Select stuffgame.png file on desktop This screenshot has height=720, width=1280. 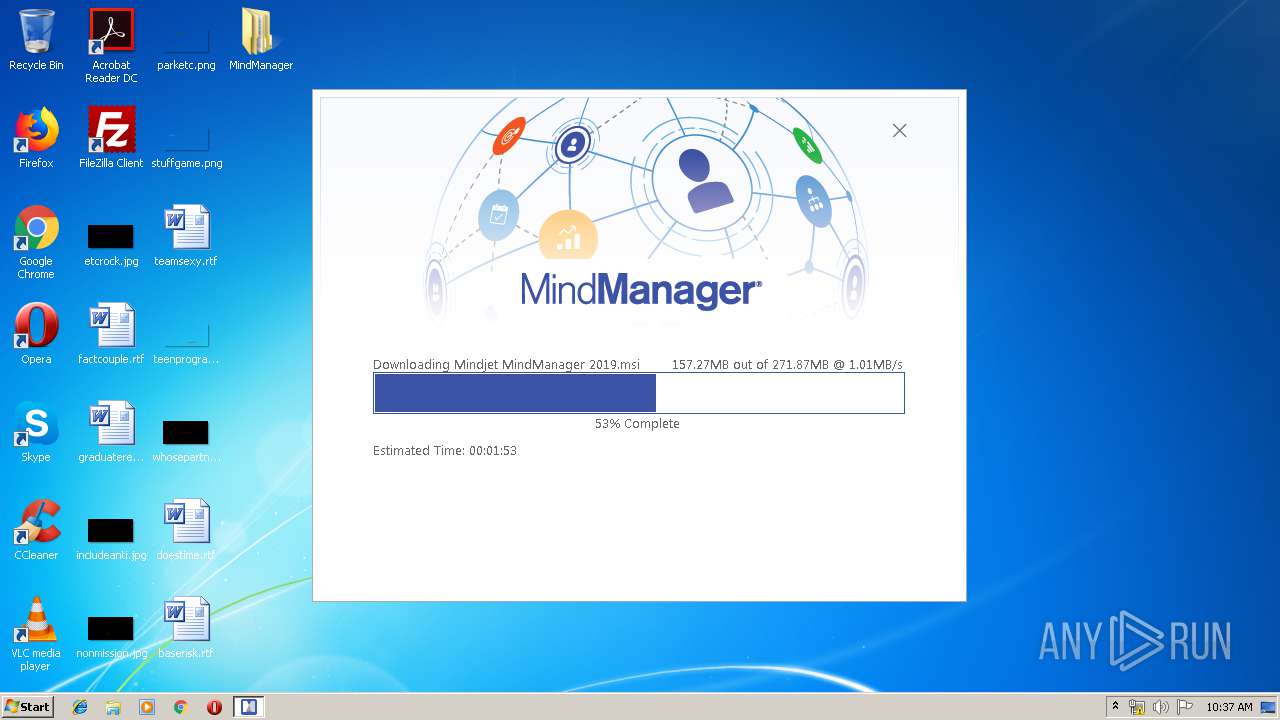click(186, 145)
